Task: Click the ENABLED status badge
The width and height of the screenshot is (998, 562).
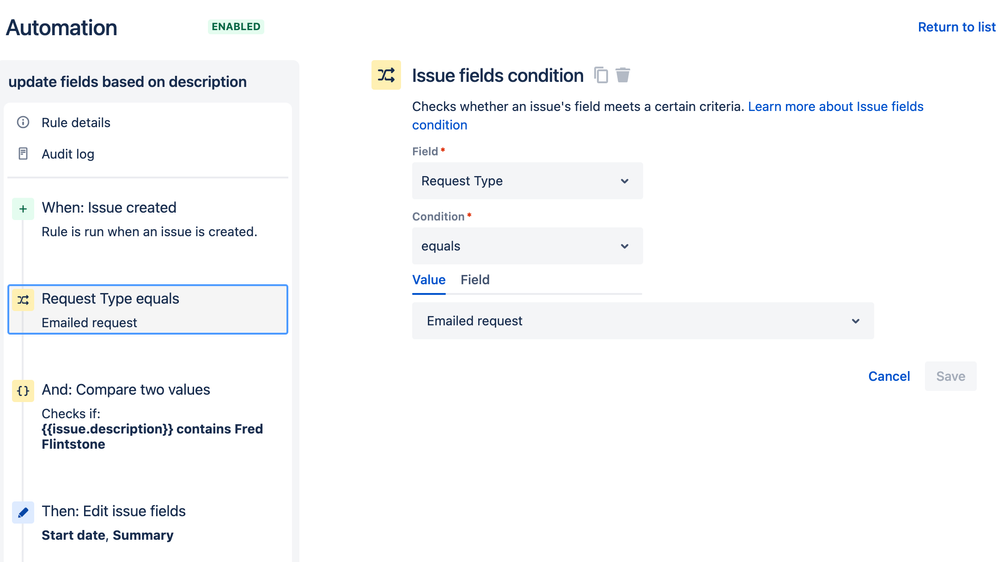Action: point(236,27)
